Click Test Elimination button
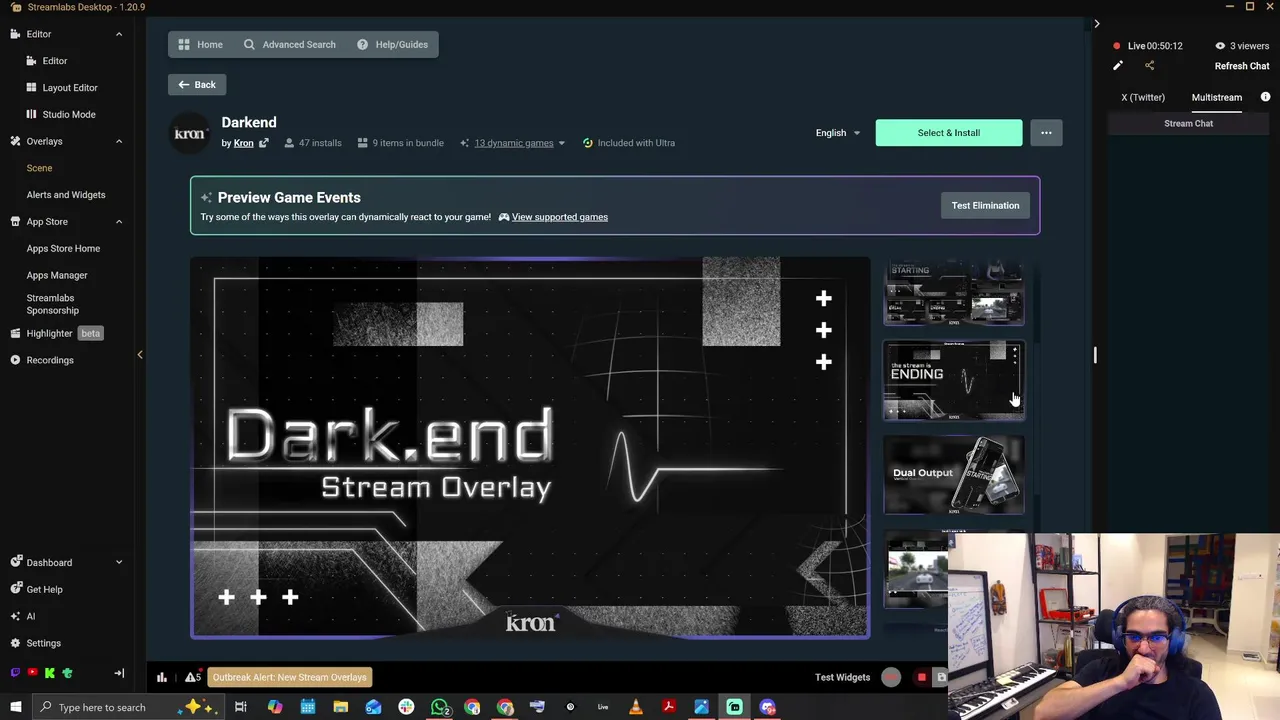Image resolution: width=1280 pixels, height=720 pixels. point(985,205)
